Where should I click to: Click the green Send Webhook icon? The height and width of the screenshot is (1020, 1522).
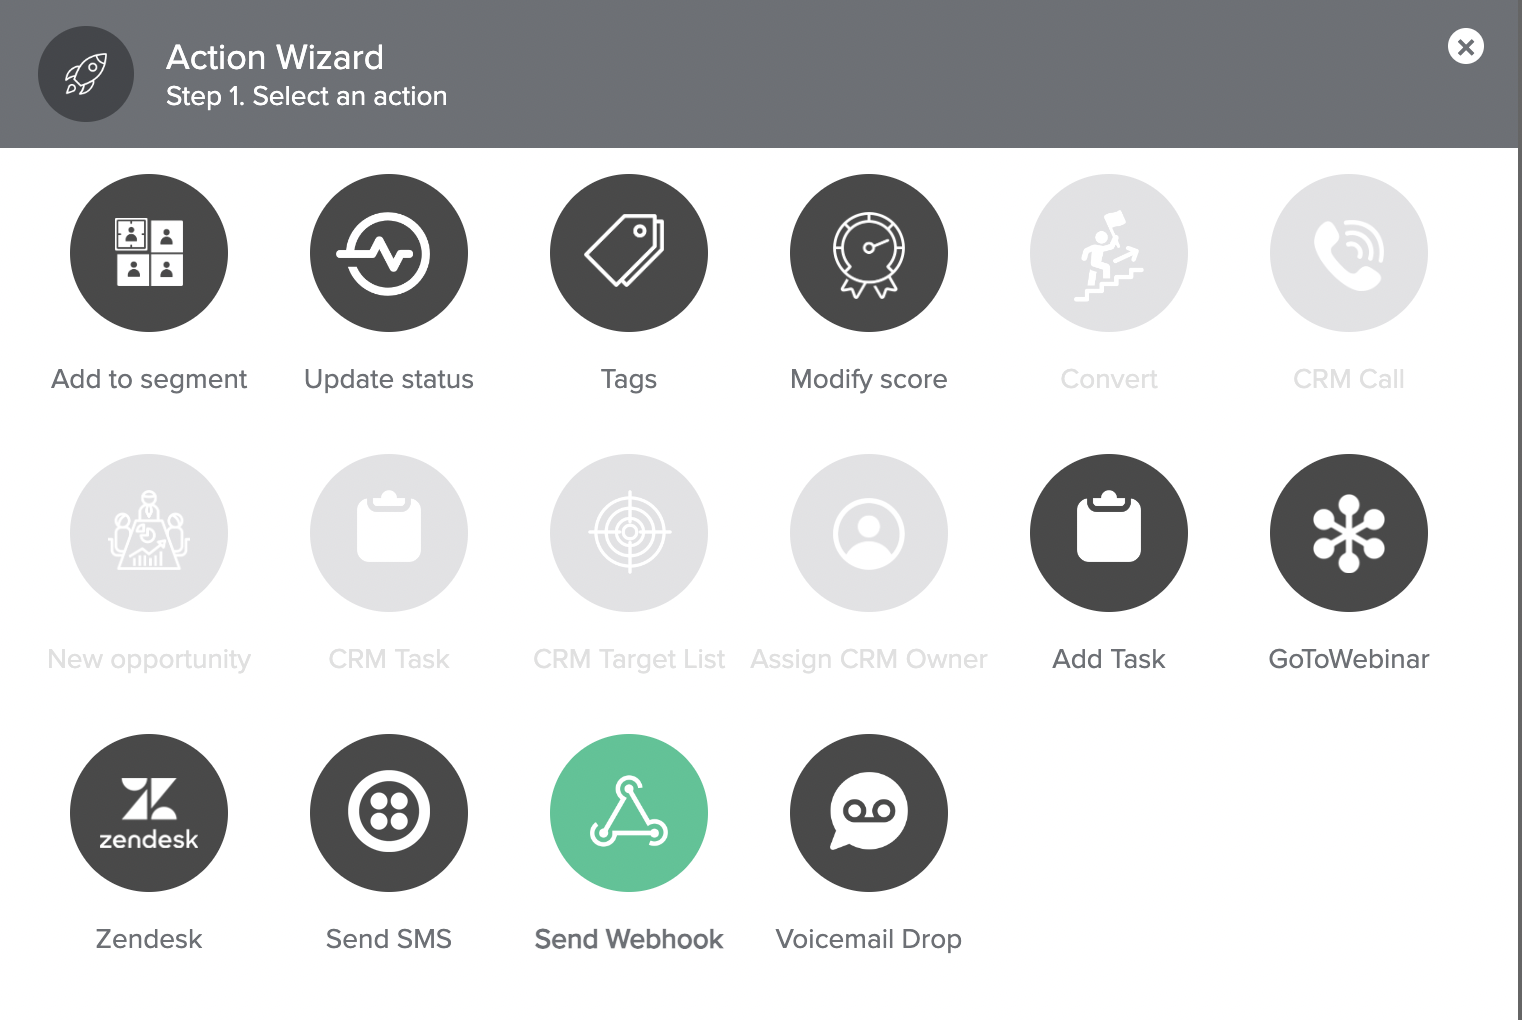[x=629, y=813]
